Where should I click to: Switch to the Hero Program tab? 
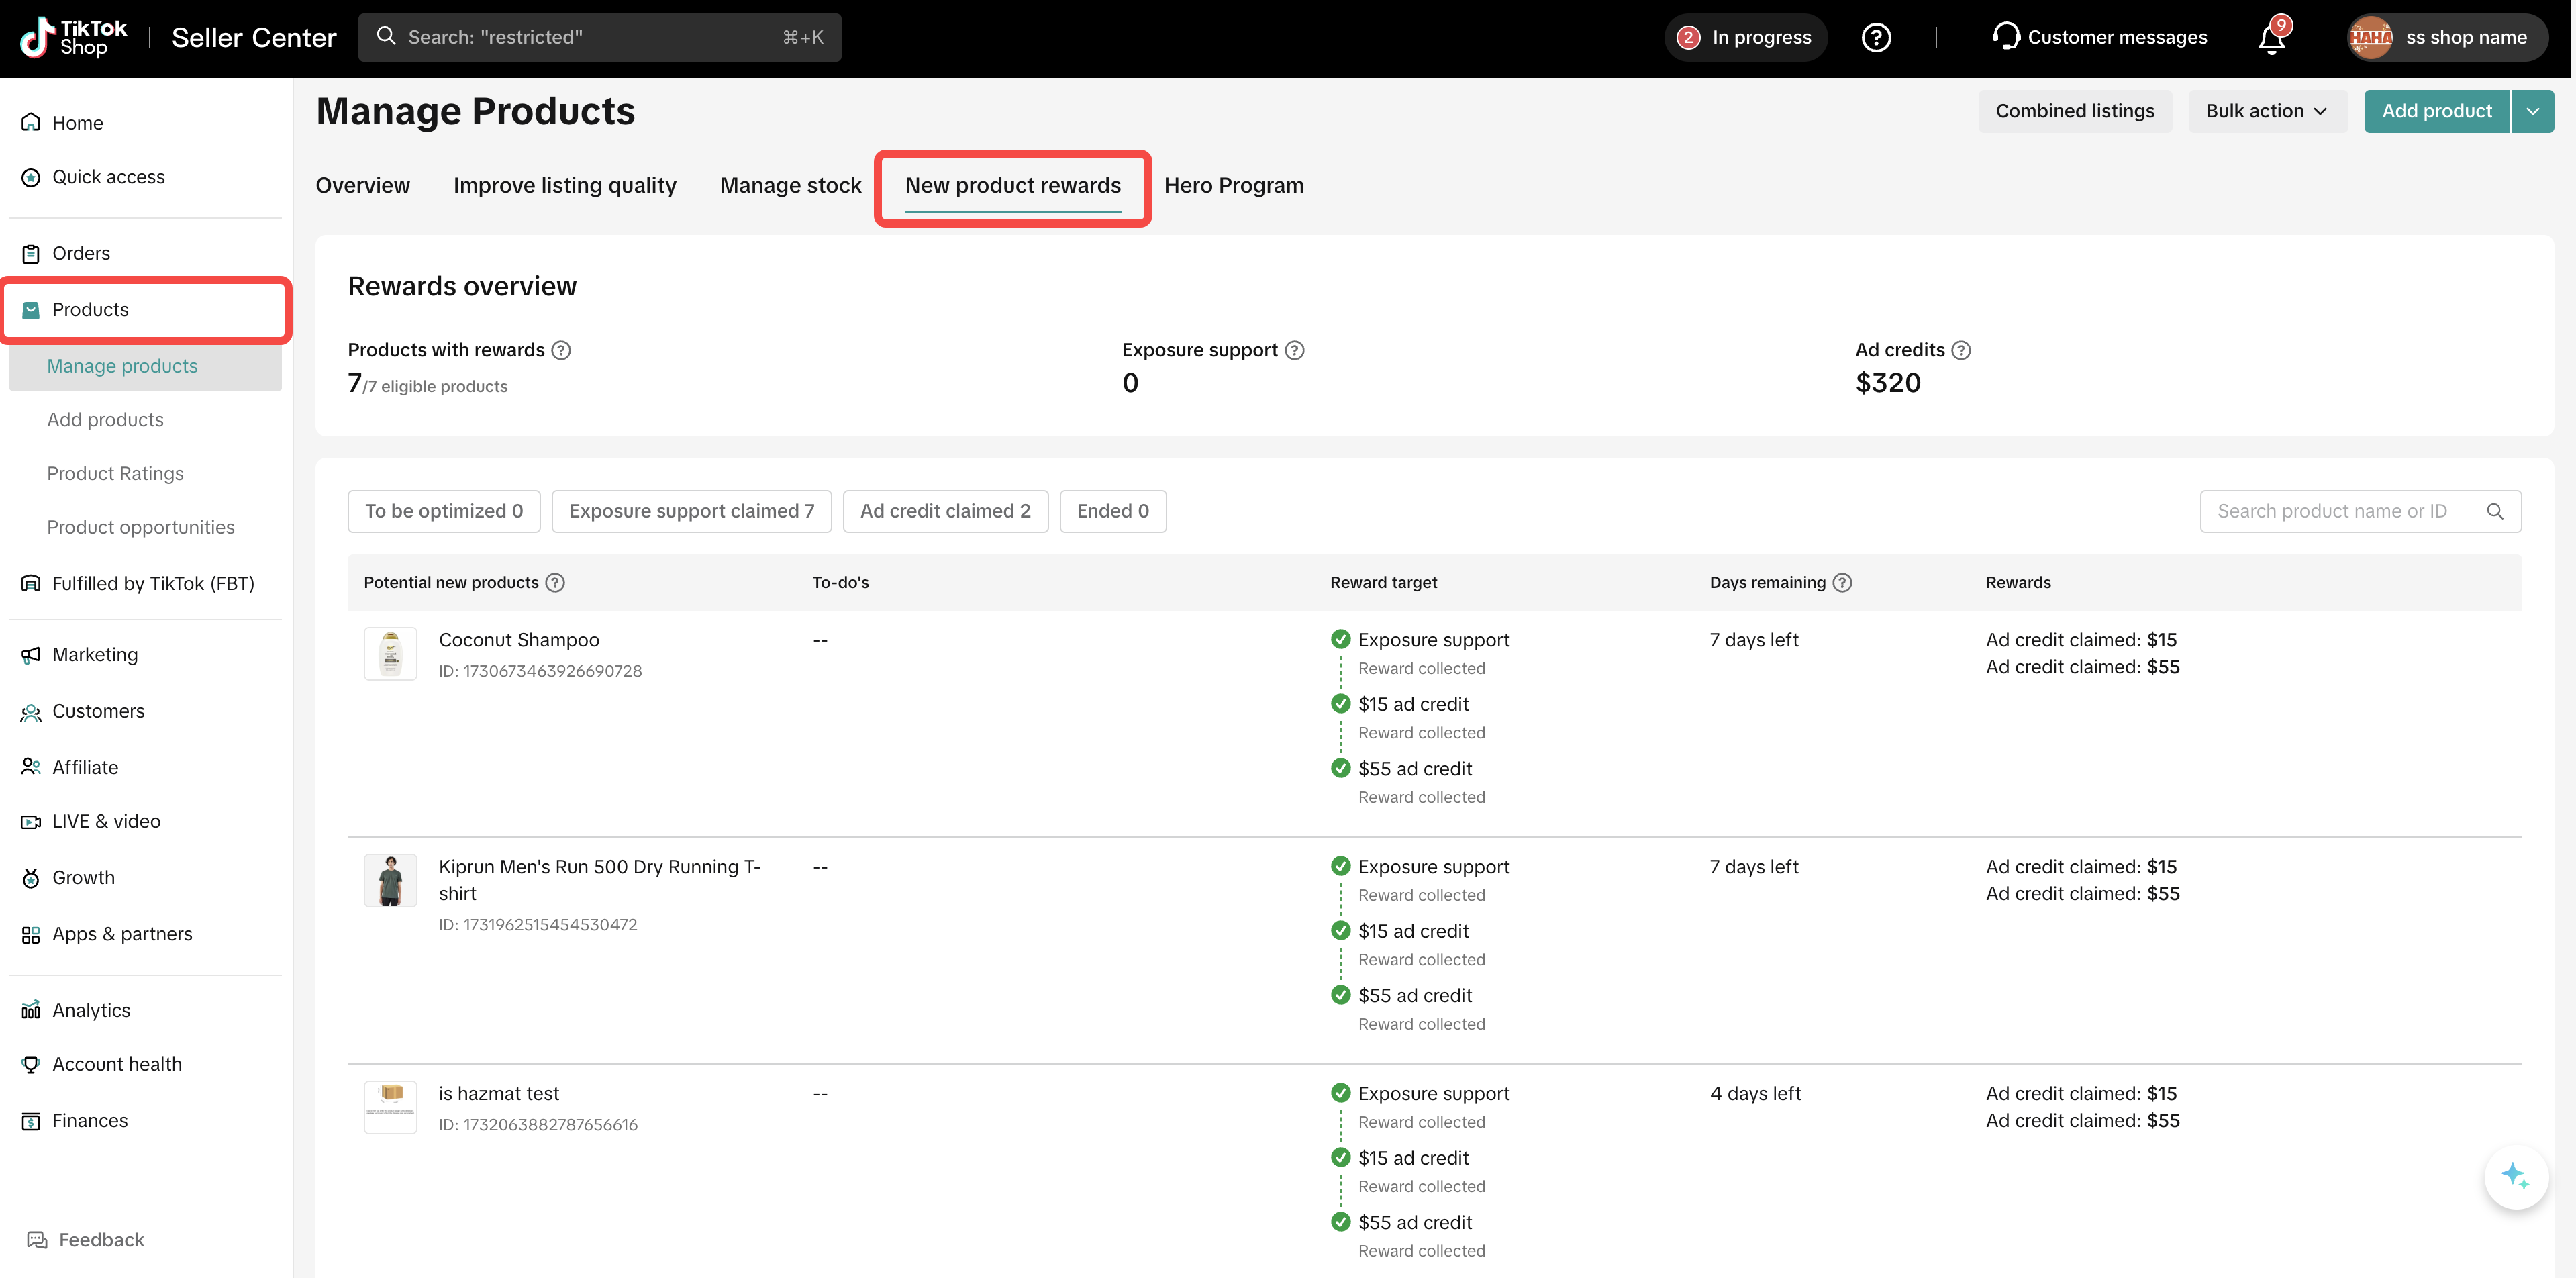tap(1233, 185)
